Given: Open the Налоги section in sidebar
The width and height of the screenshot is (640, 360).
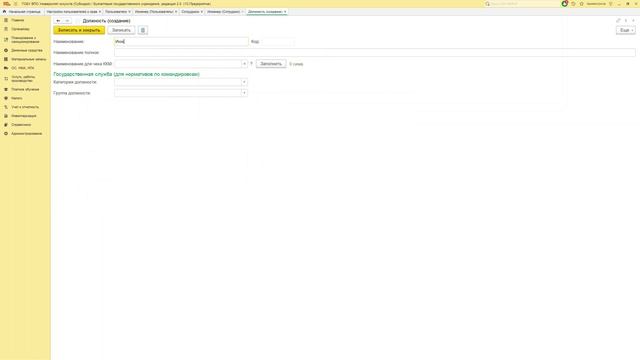Looking at the screenshot, I should coord(17,98).
